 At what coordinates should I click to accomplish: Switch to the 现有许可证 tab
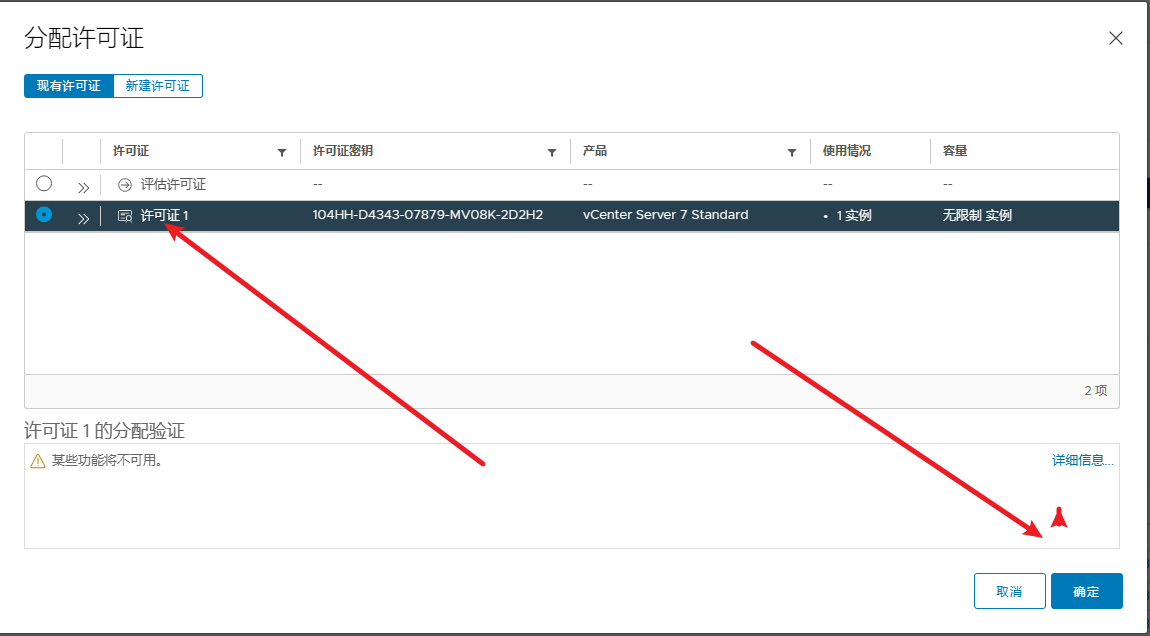coord(69,86)
